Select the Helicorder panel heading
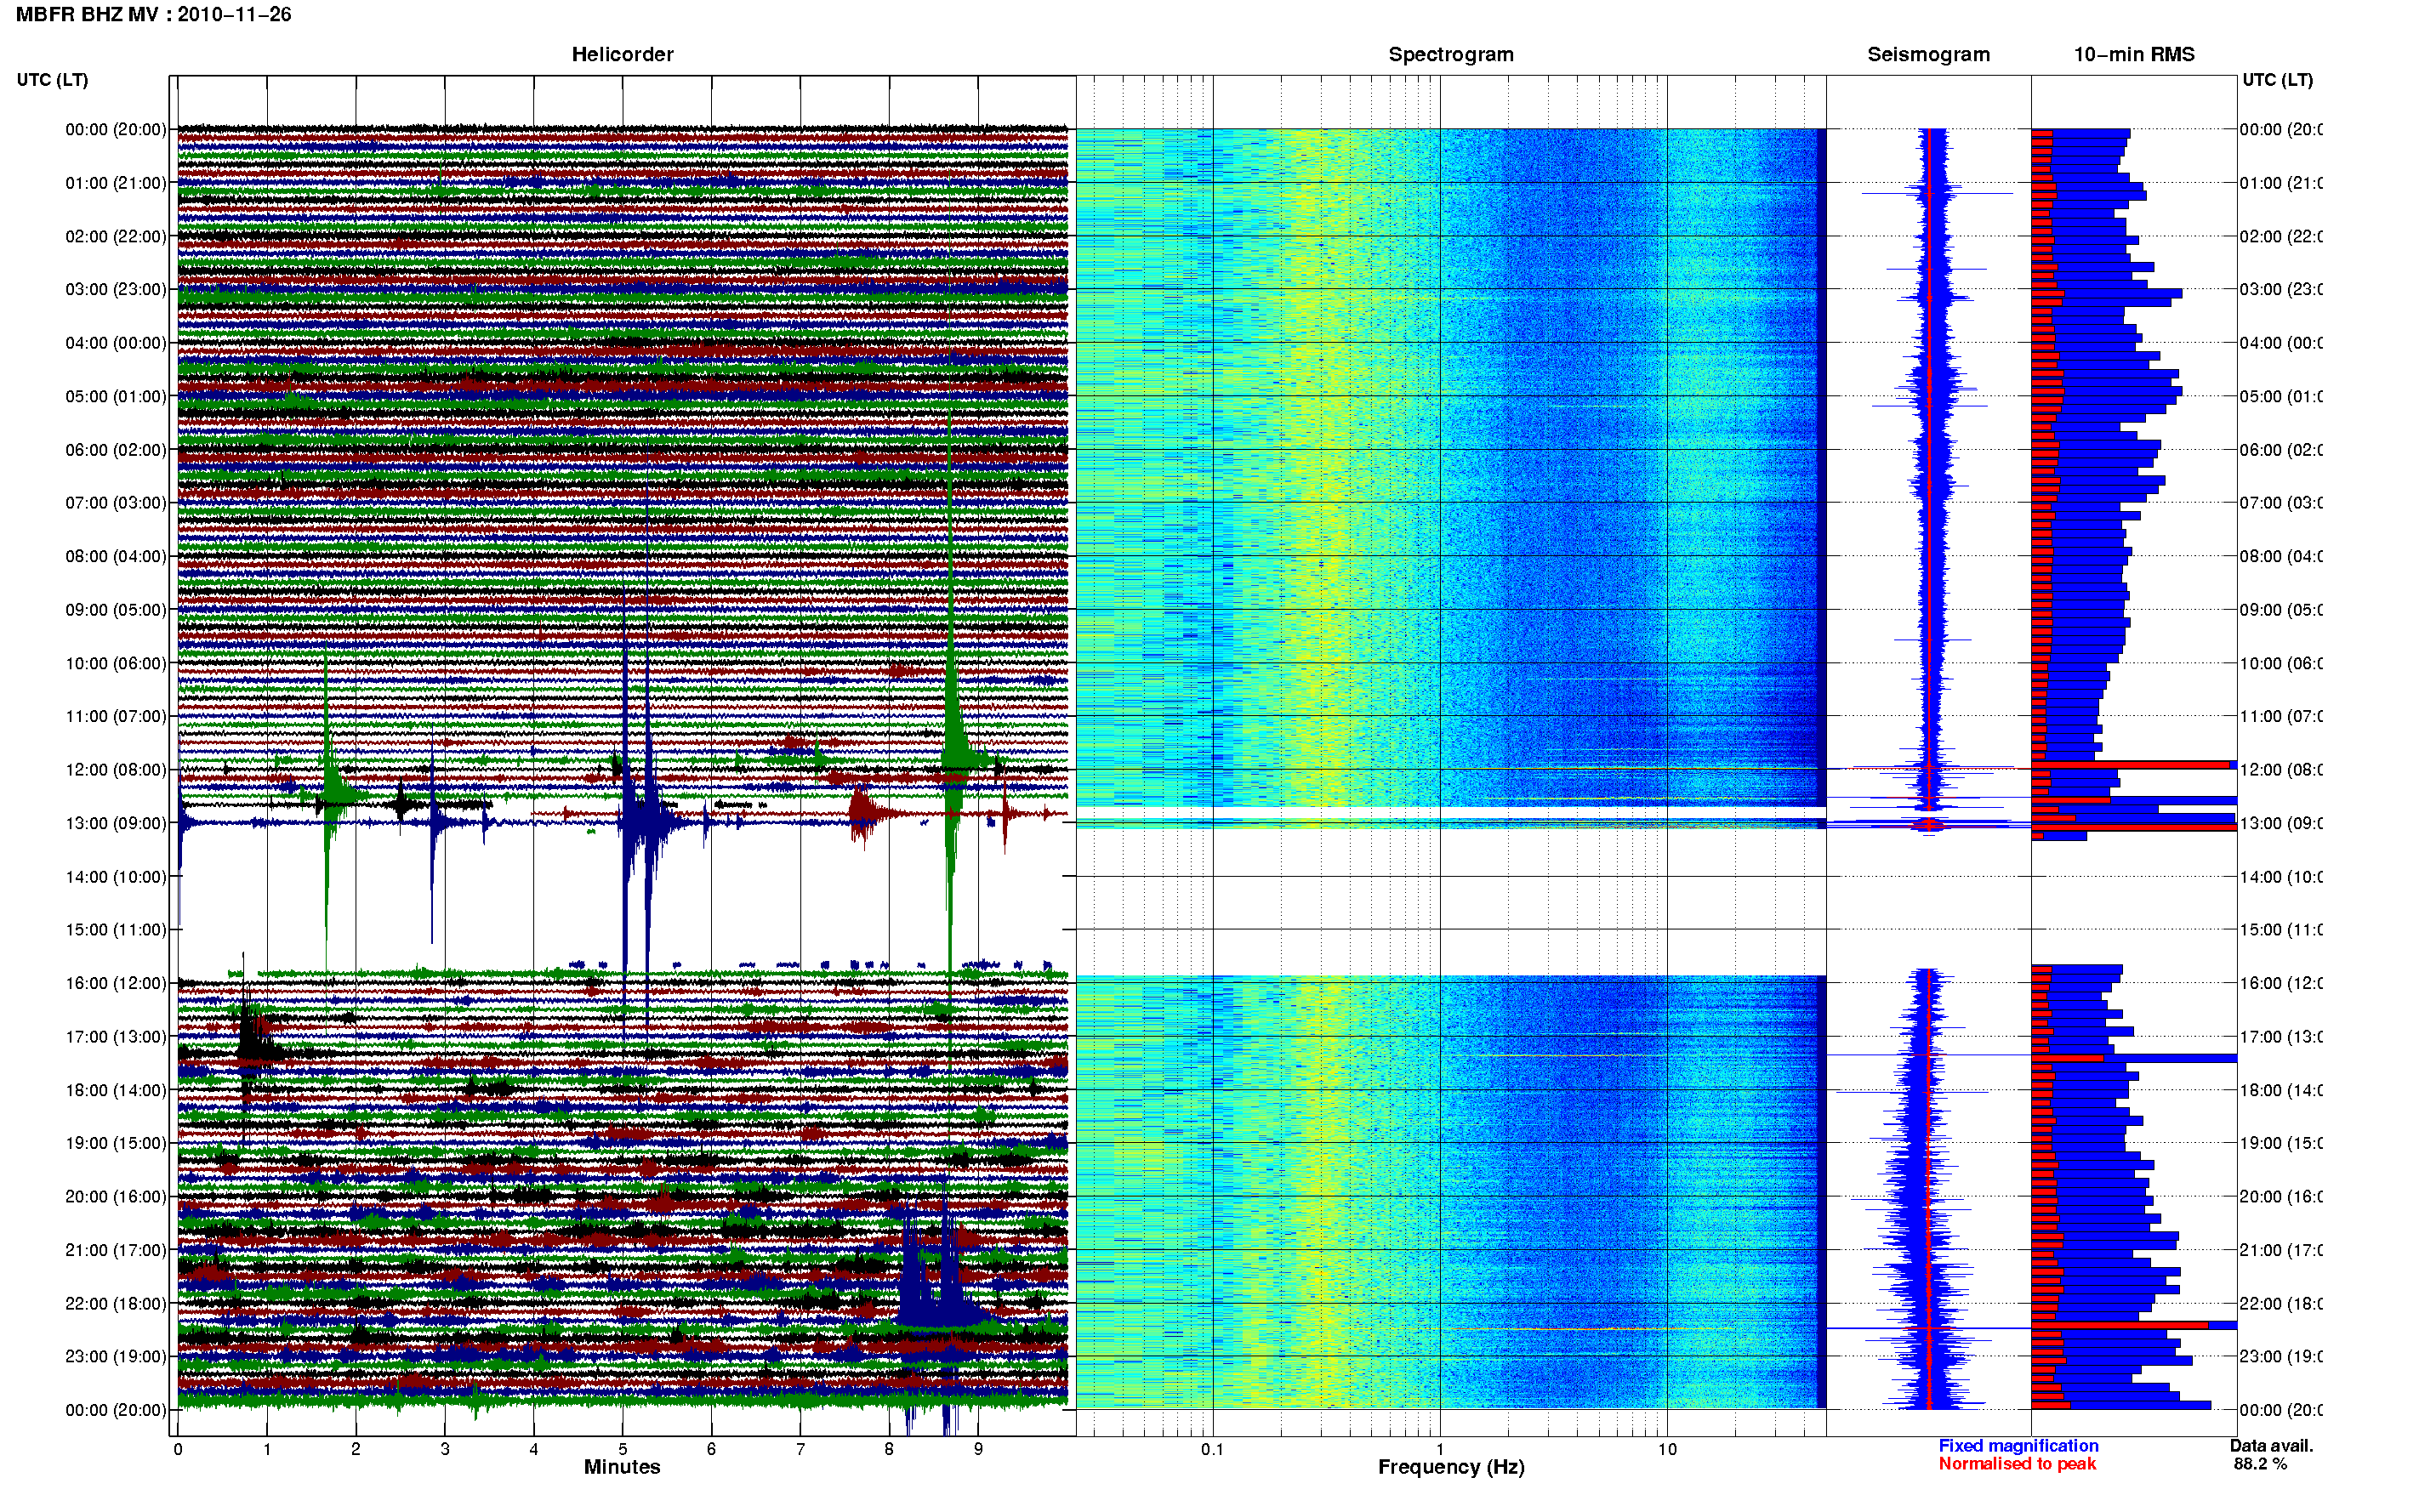The image size is (2419, 1512). pos(622,54)
